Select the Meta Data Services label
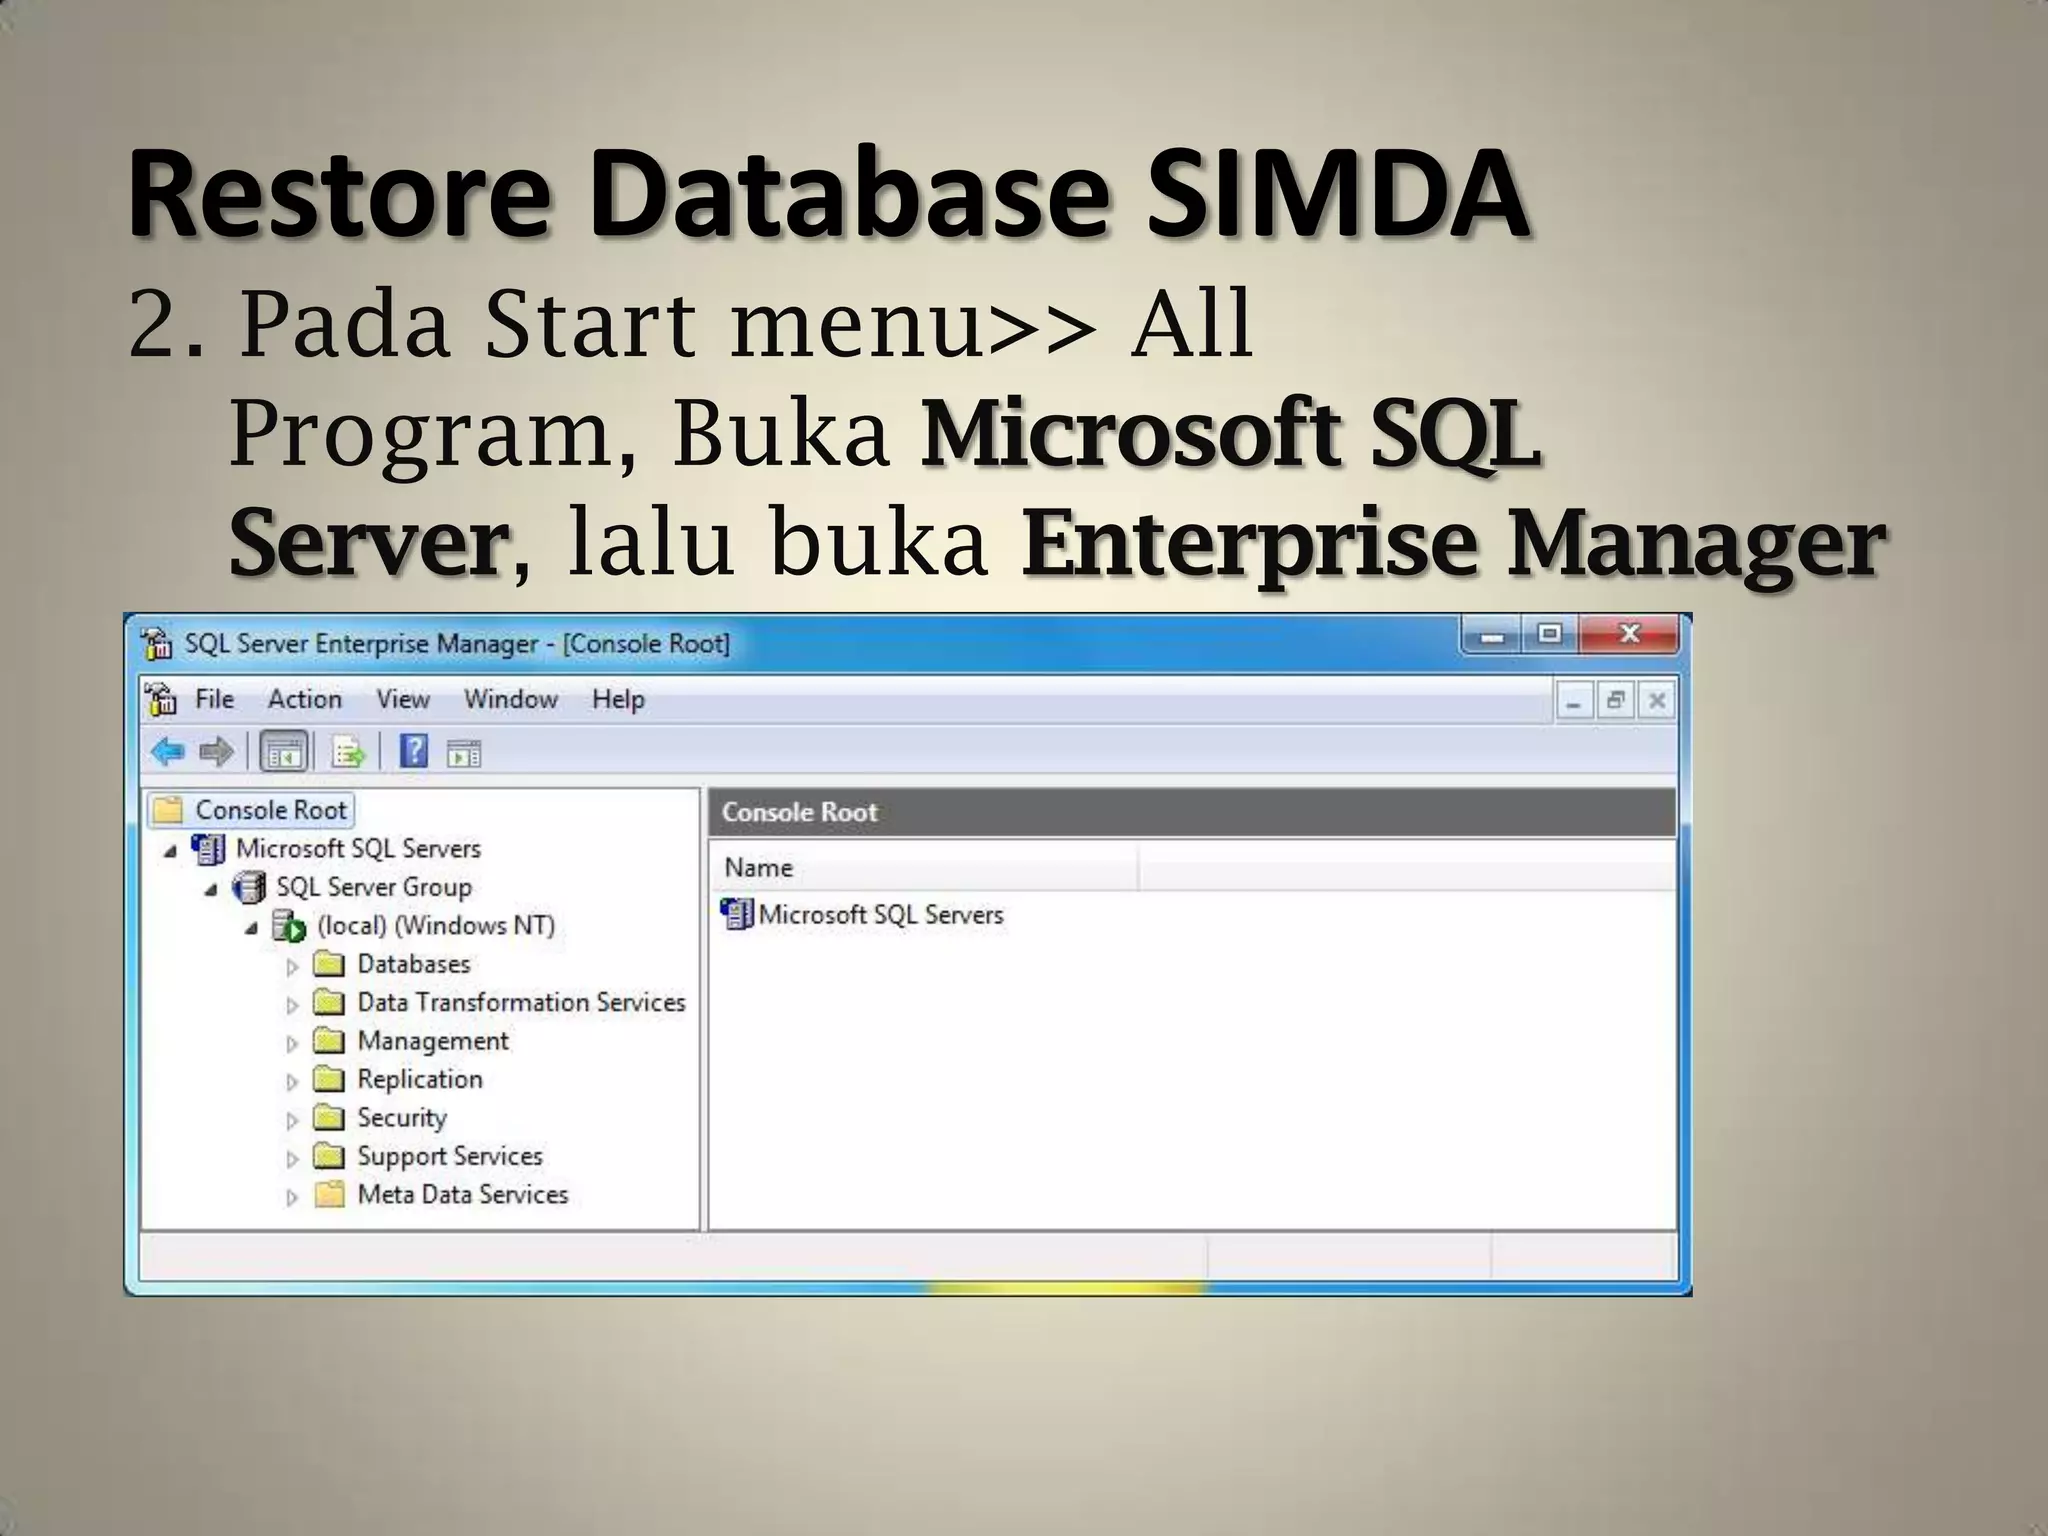The width and height of the screenshot is (2048, 1536). tap(463, 1194)
